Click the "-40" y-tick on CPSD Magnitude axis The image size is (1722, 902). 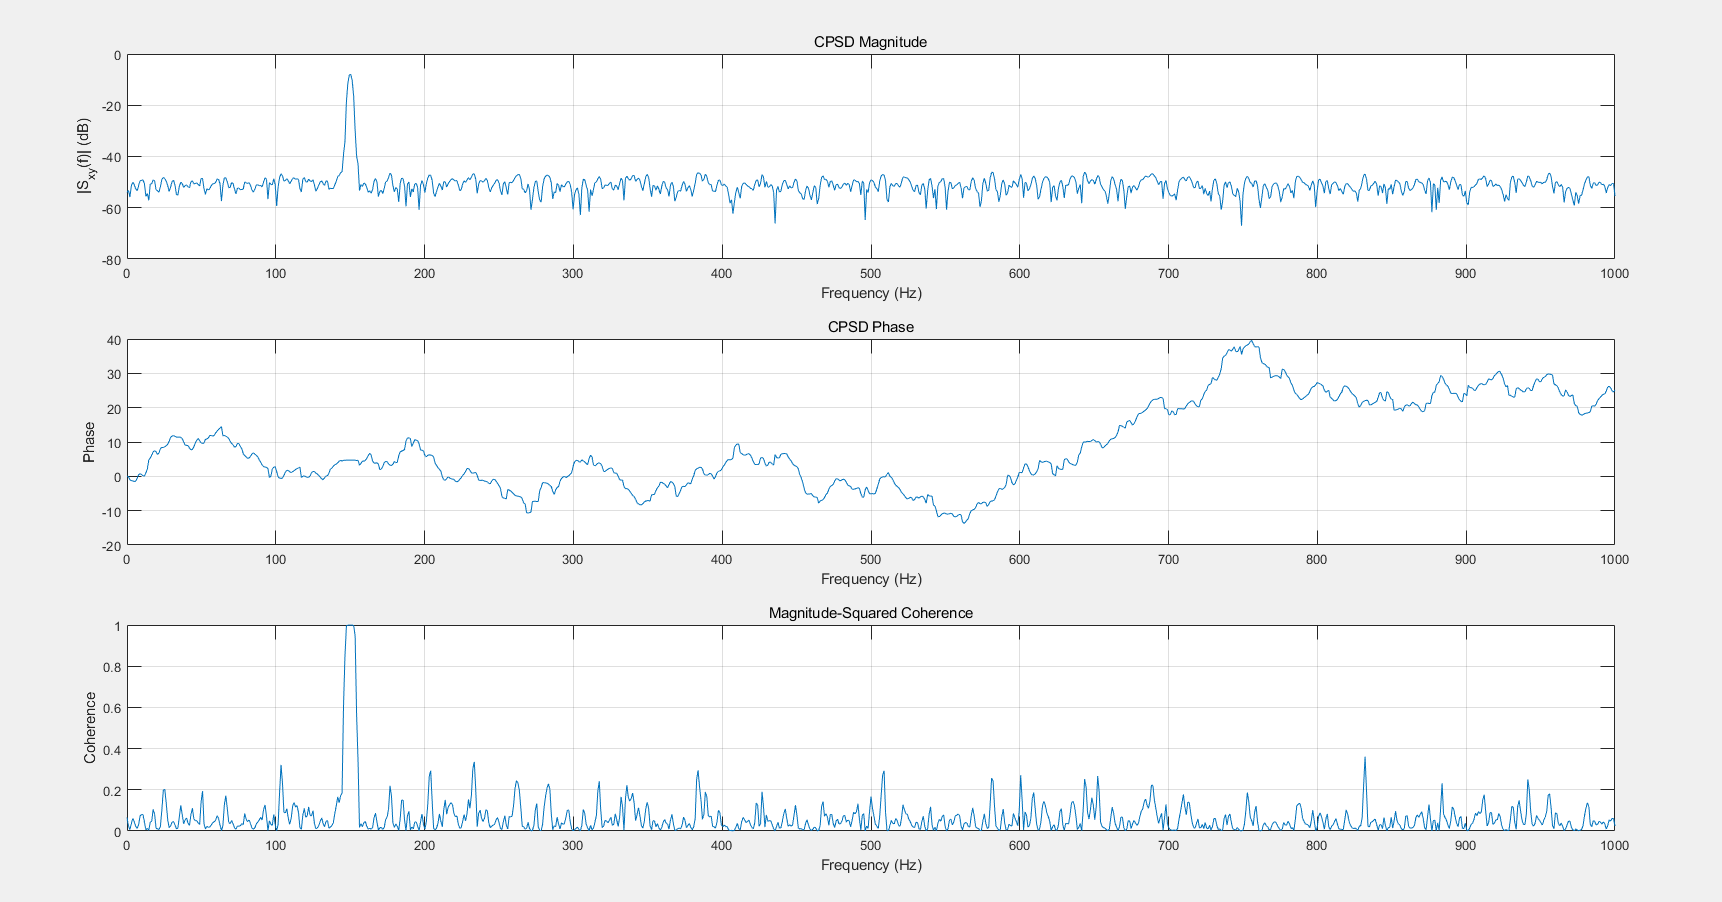click(x=110, y=157)
